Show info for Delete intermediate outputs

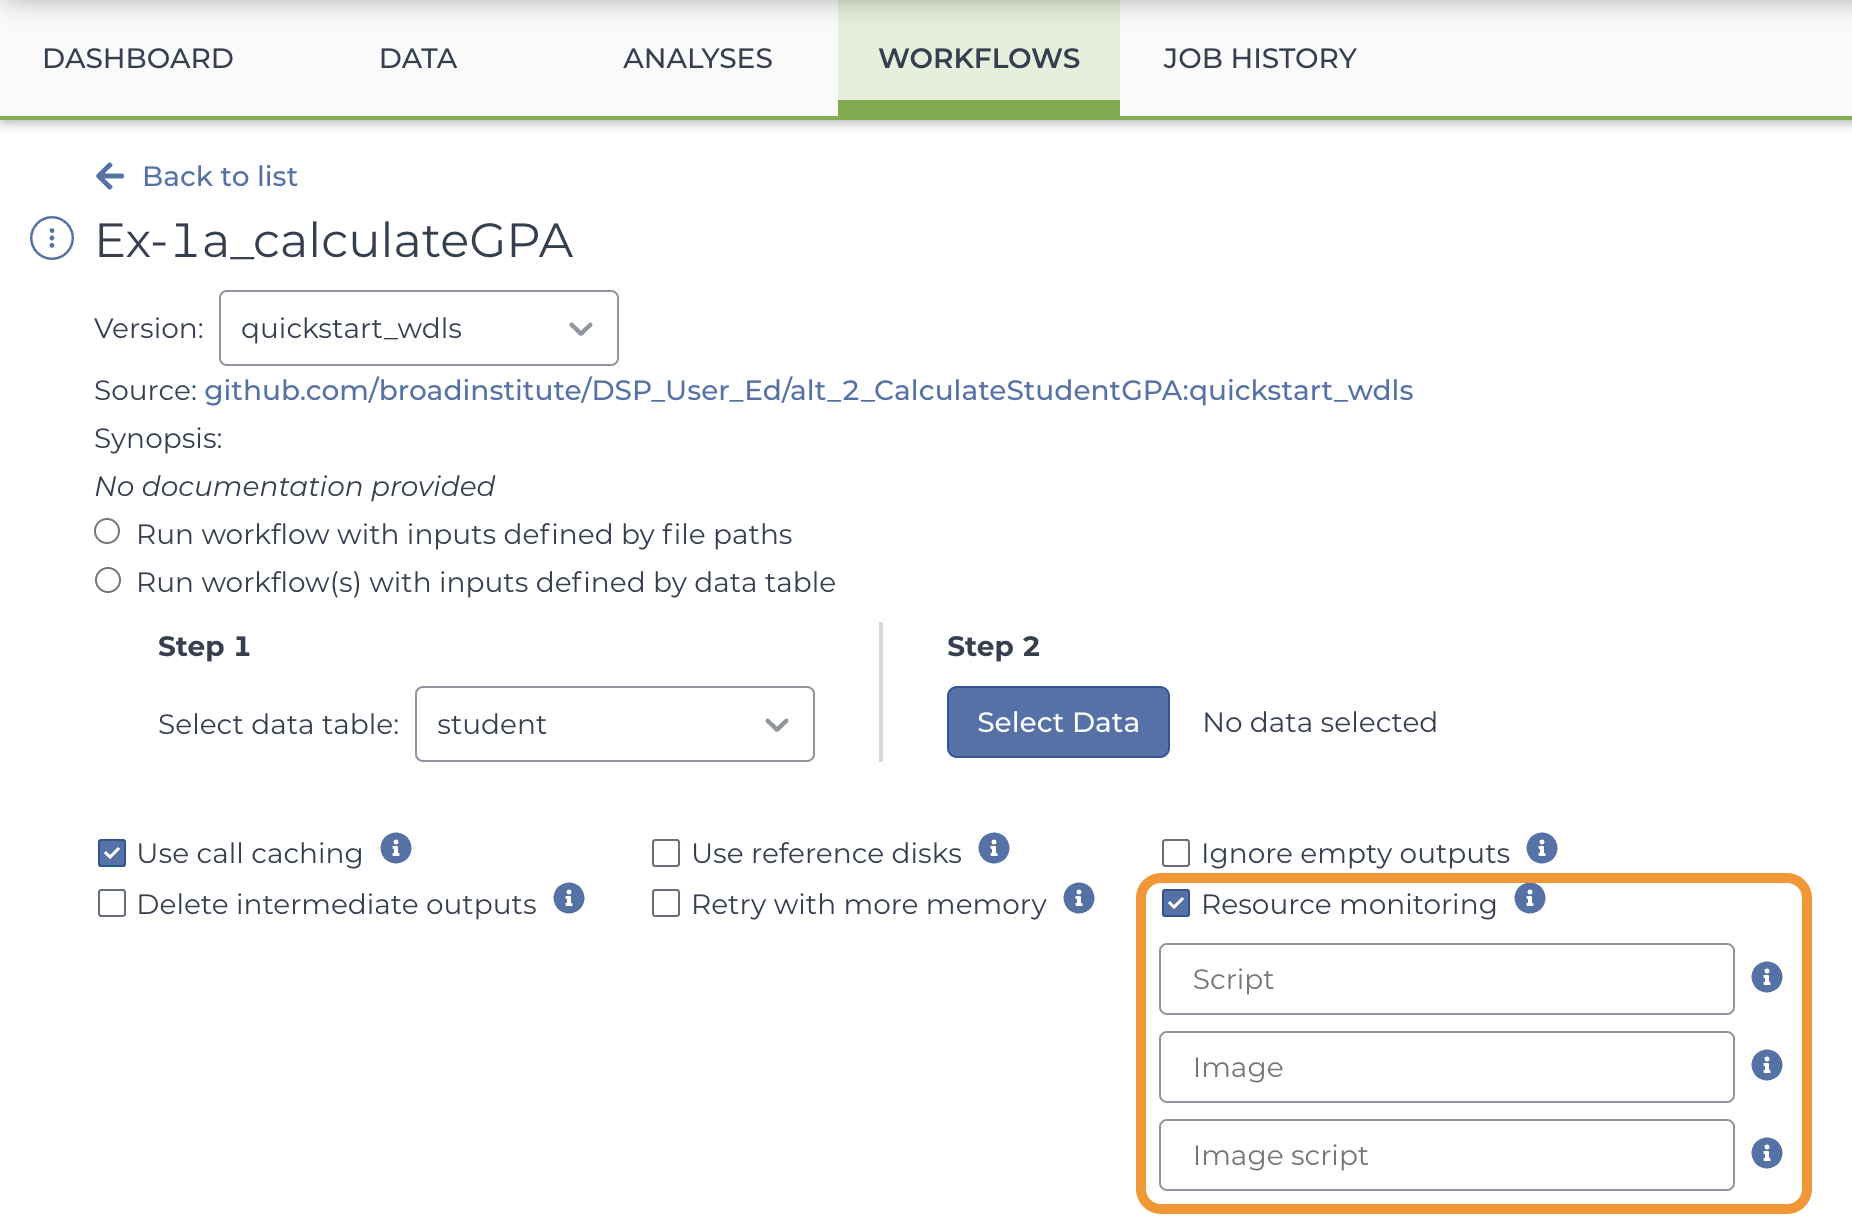click(569, 898)
